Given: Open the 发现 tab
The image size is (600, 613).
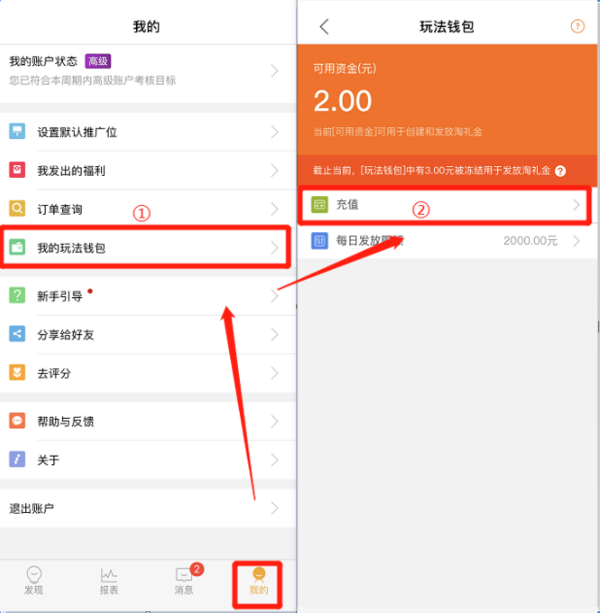Looking at the screenshot, I should tap(34, 581).
